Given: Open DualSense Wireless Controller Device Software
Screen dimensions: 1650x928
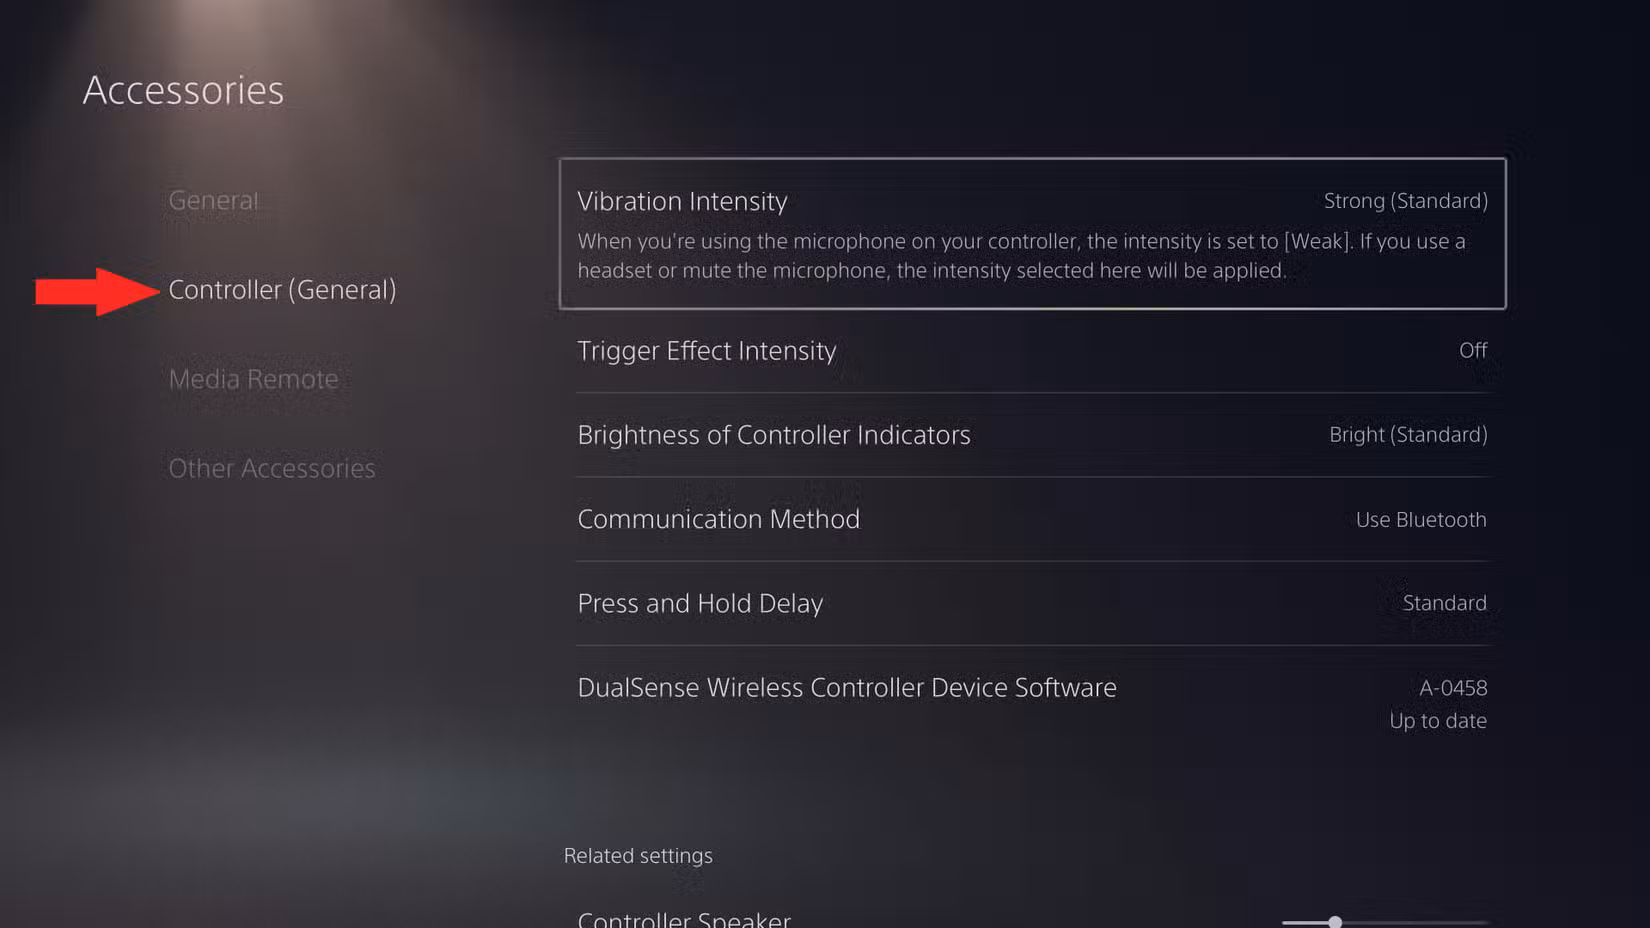Looking at the screenshot, I should pyautogui.click(x=1032, y=704).
